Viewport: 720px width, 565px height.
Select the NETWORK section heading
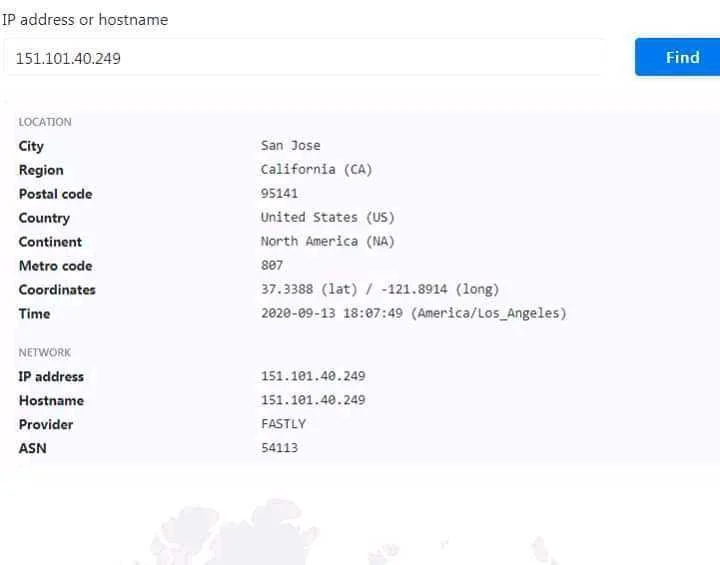pyautogui.click(x=45, y=352)
